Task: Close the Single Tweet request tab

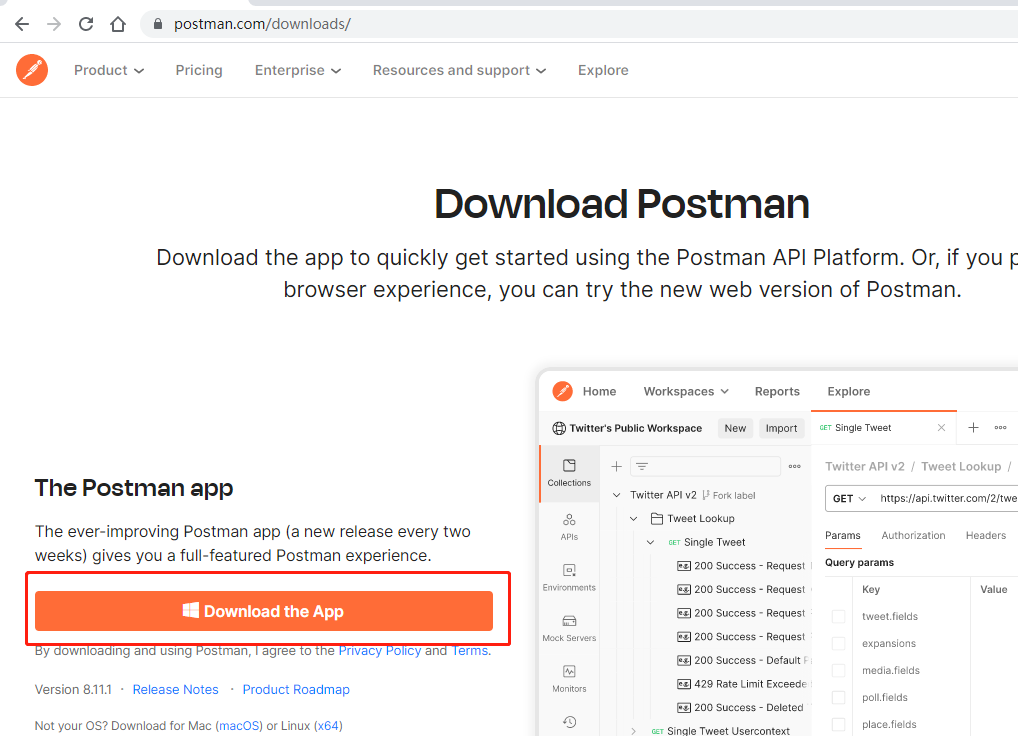Action: [941, 428]
